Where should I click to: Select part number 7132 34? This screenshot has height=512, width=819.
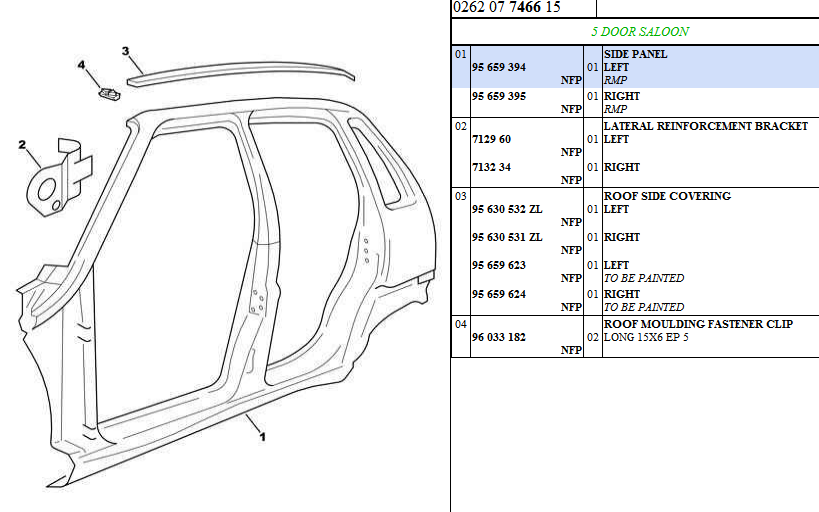coord(491,168)
